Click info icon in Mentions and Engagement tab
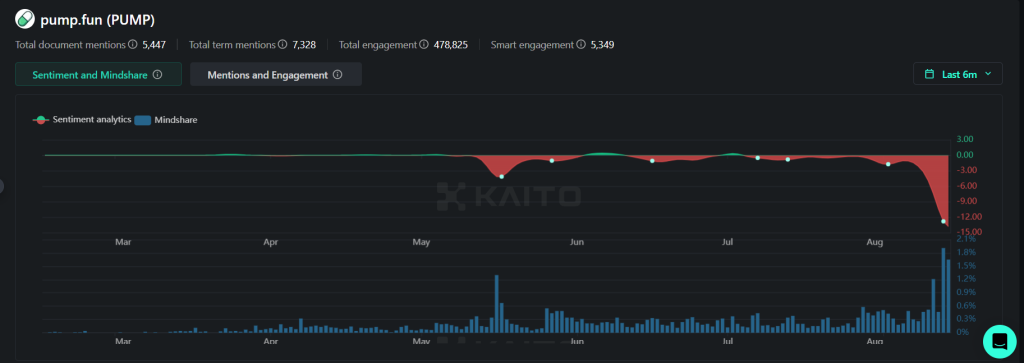This screenshot has height=363, width=1024. (338, 74)
